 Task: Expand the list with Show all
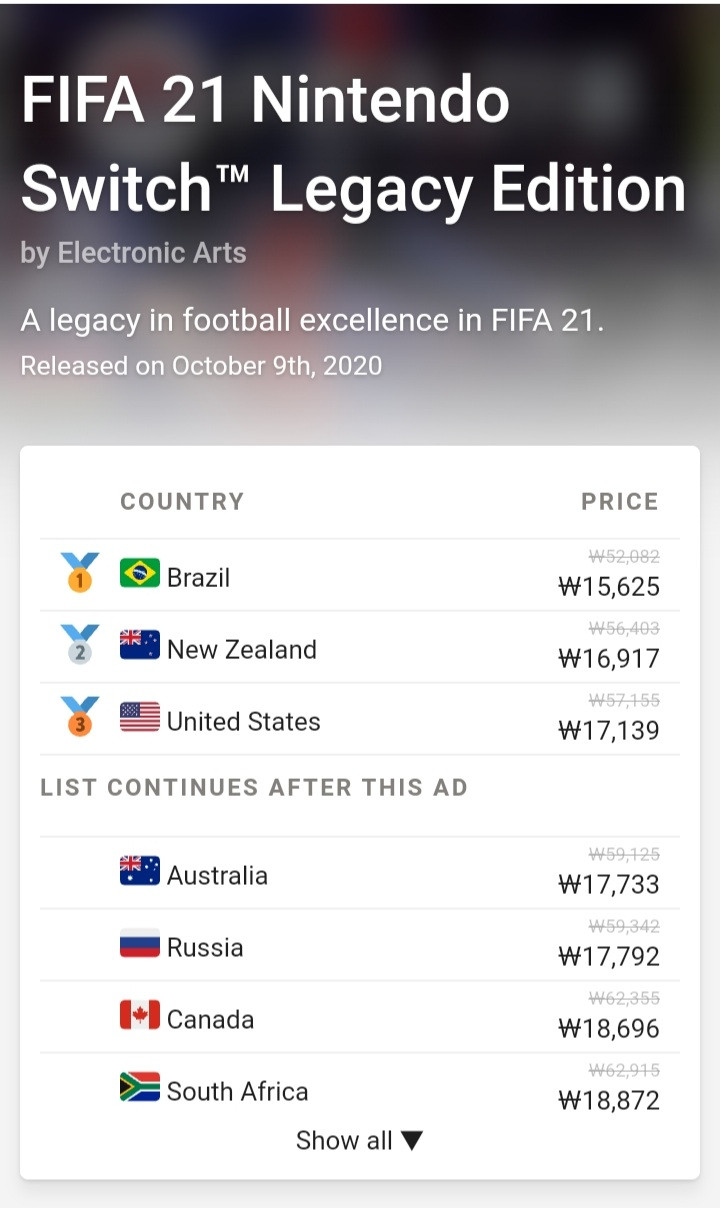coord(360,1140)
